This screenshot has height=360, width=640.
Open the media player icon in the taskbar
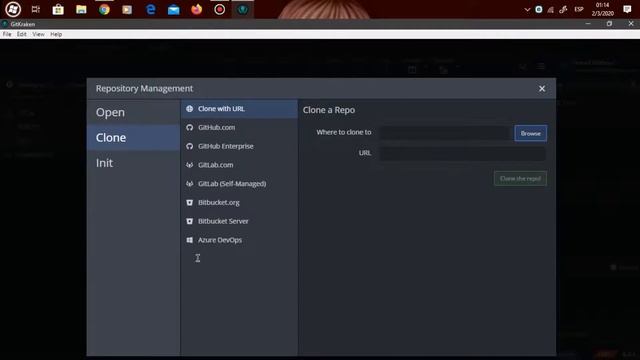[x=127, y=9]
